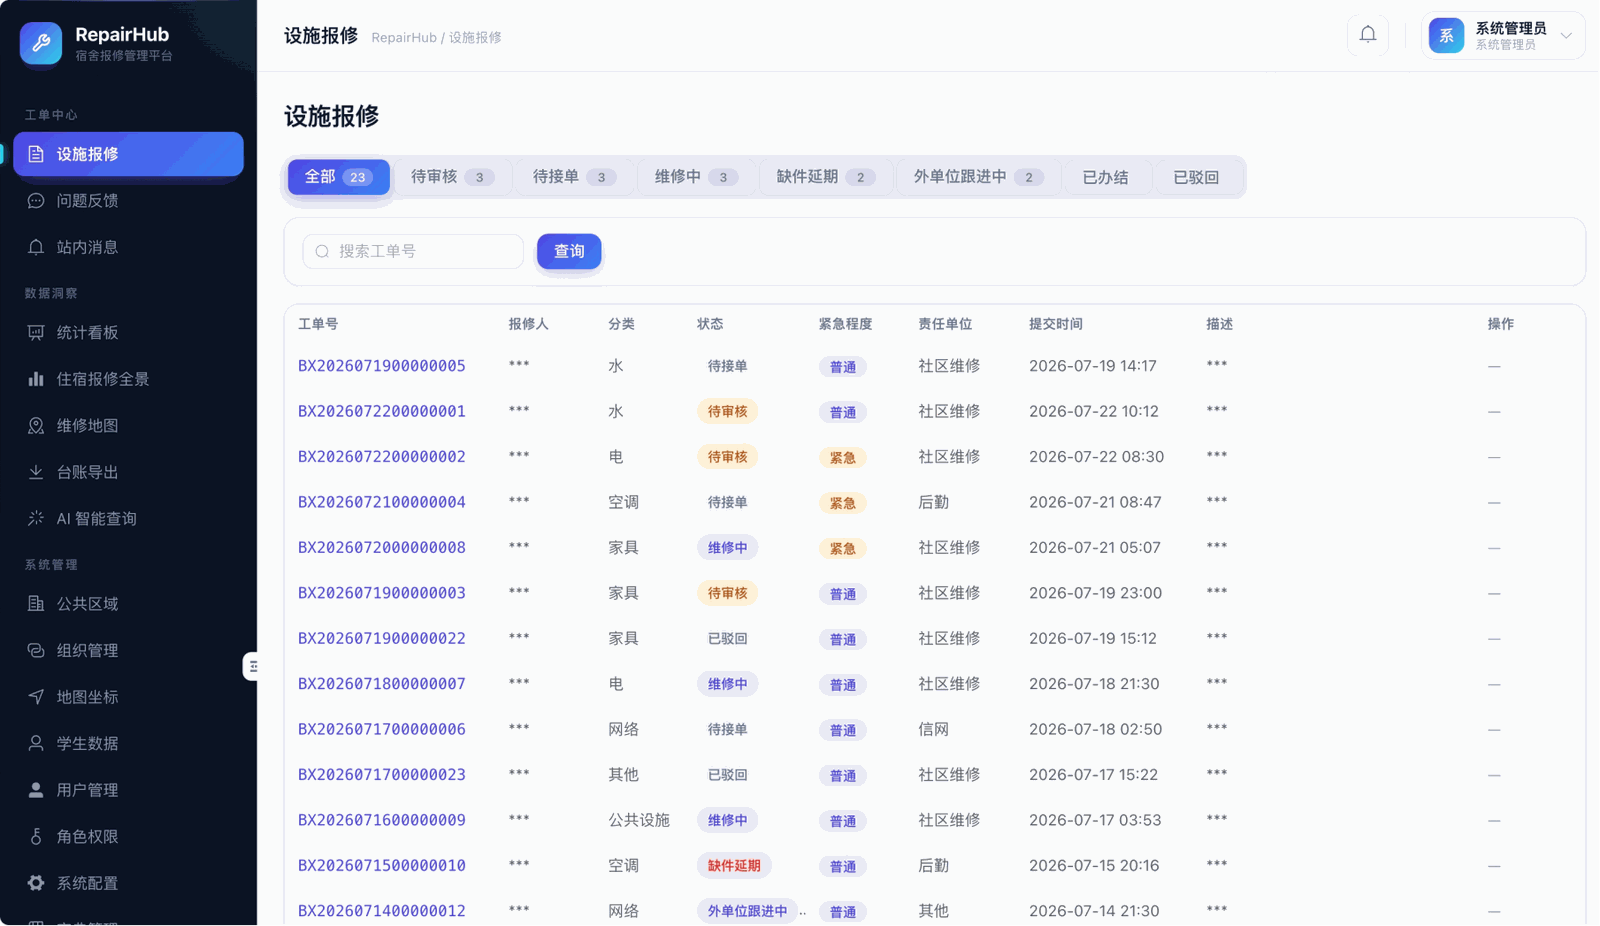Image resolution: width=1600 pixels, height=926 pixels.
Task: Click the RepairHub breadcrumb link
Action: pyautogui.click(x=404, y=38)
